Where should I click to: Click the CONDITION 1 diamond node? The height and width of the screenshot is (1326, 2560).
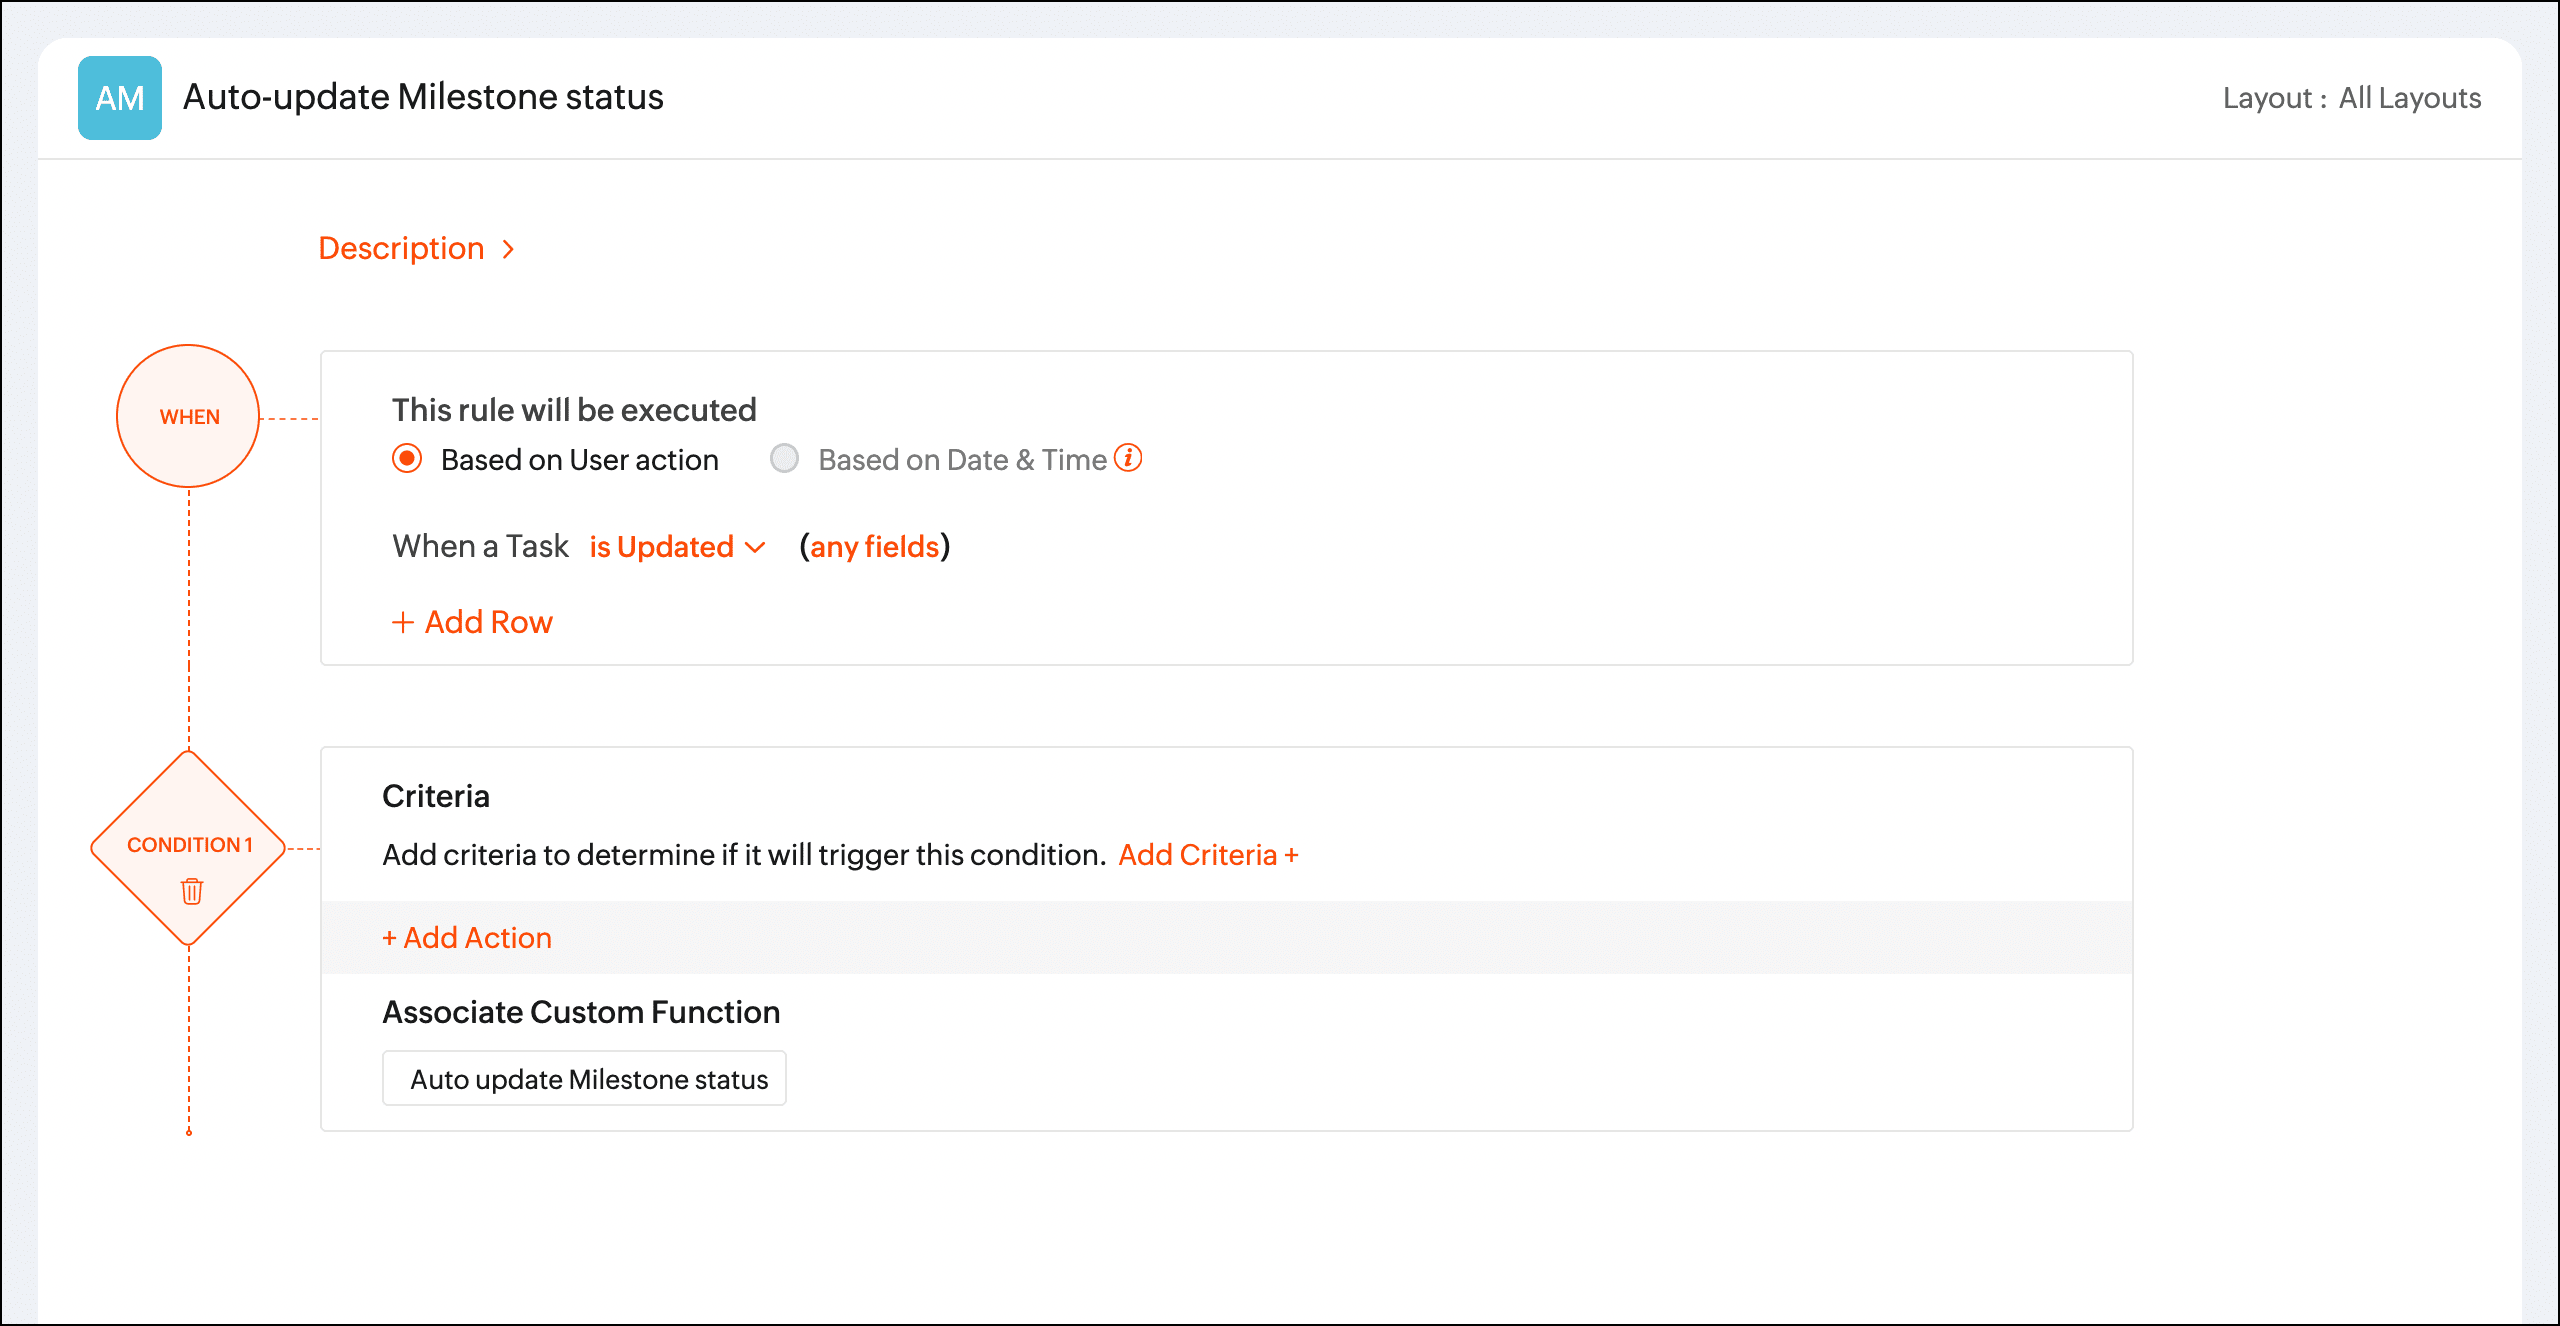[x=189, y=844]
